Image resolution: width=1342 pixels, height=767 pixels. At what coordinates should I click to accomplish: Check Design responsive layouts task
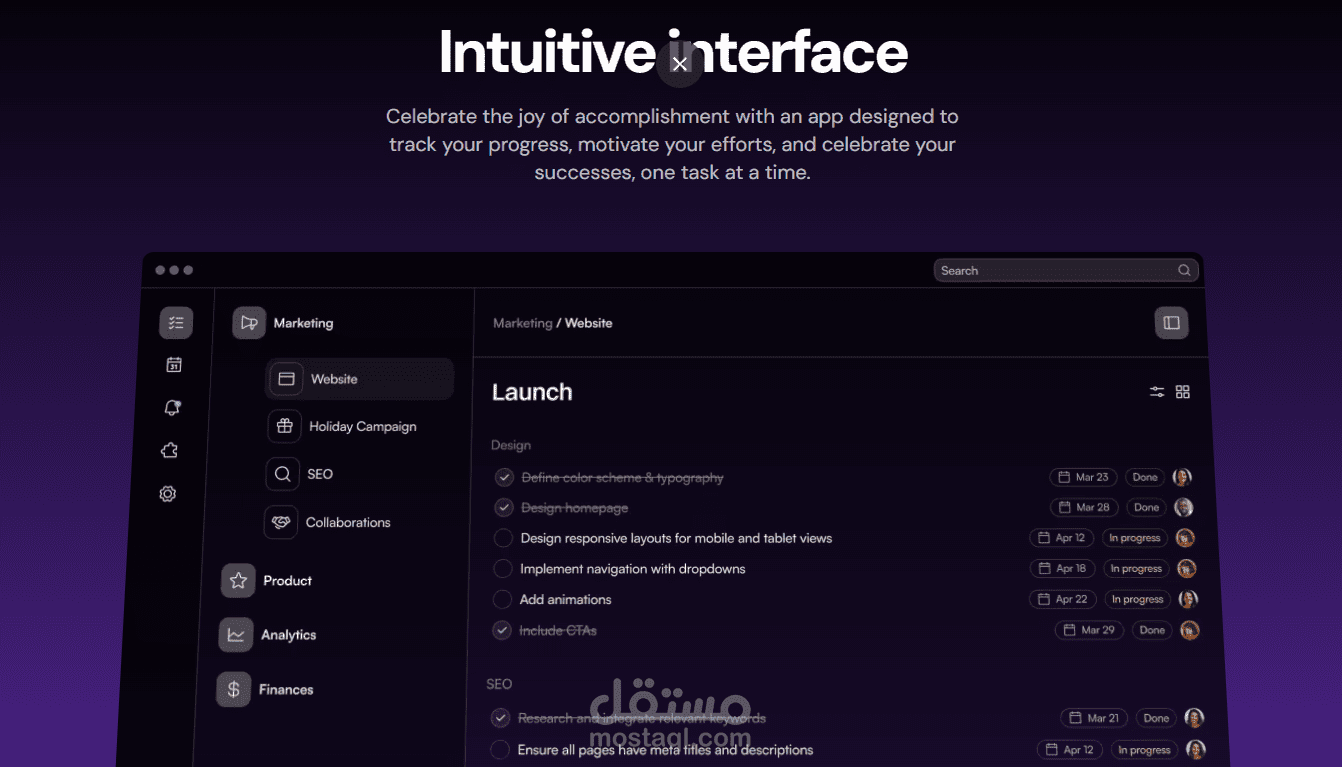[x=503, y=538]
